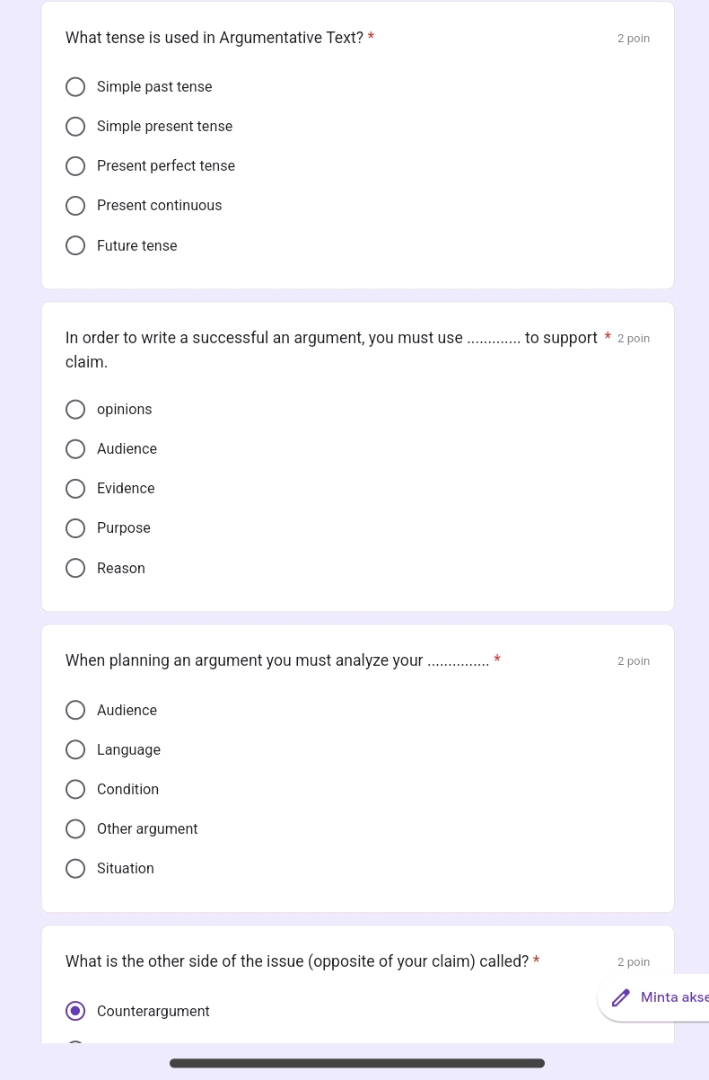Image resolution: width=709 pixels, height=1080 pixels.
Task: Choose Simple present tense radio button
Action: [x=75, y=127]
